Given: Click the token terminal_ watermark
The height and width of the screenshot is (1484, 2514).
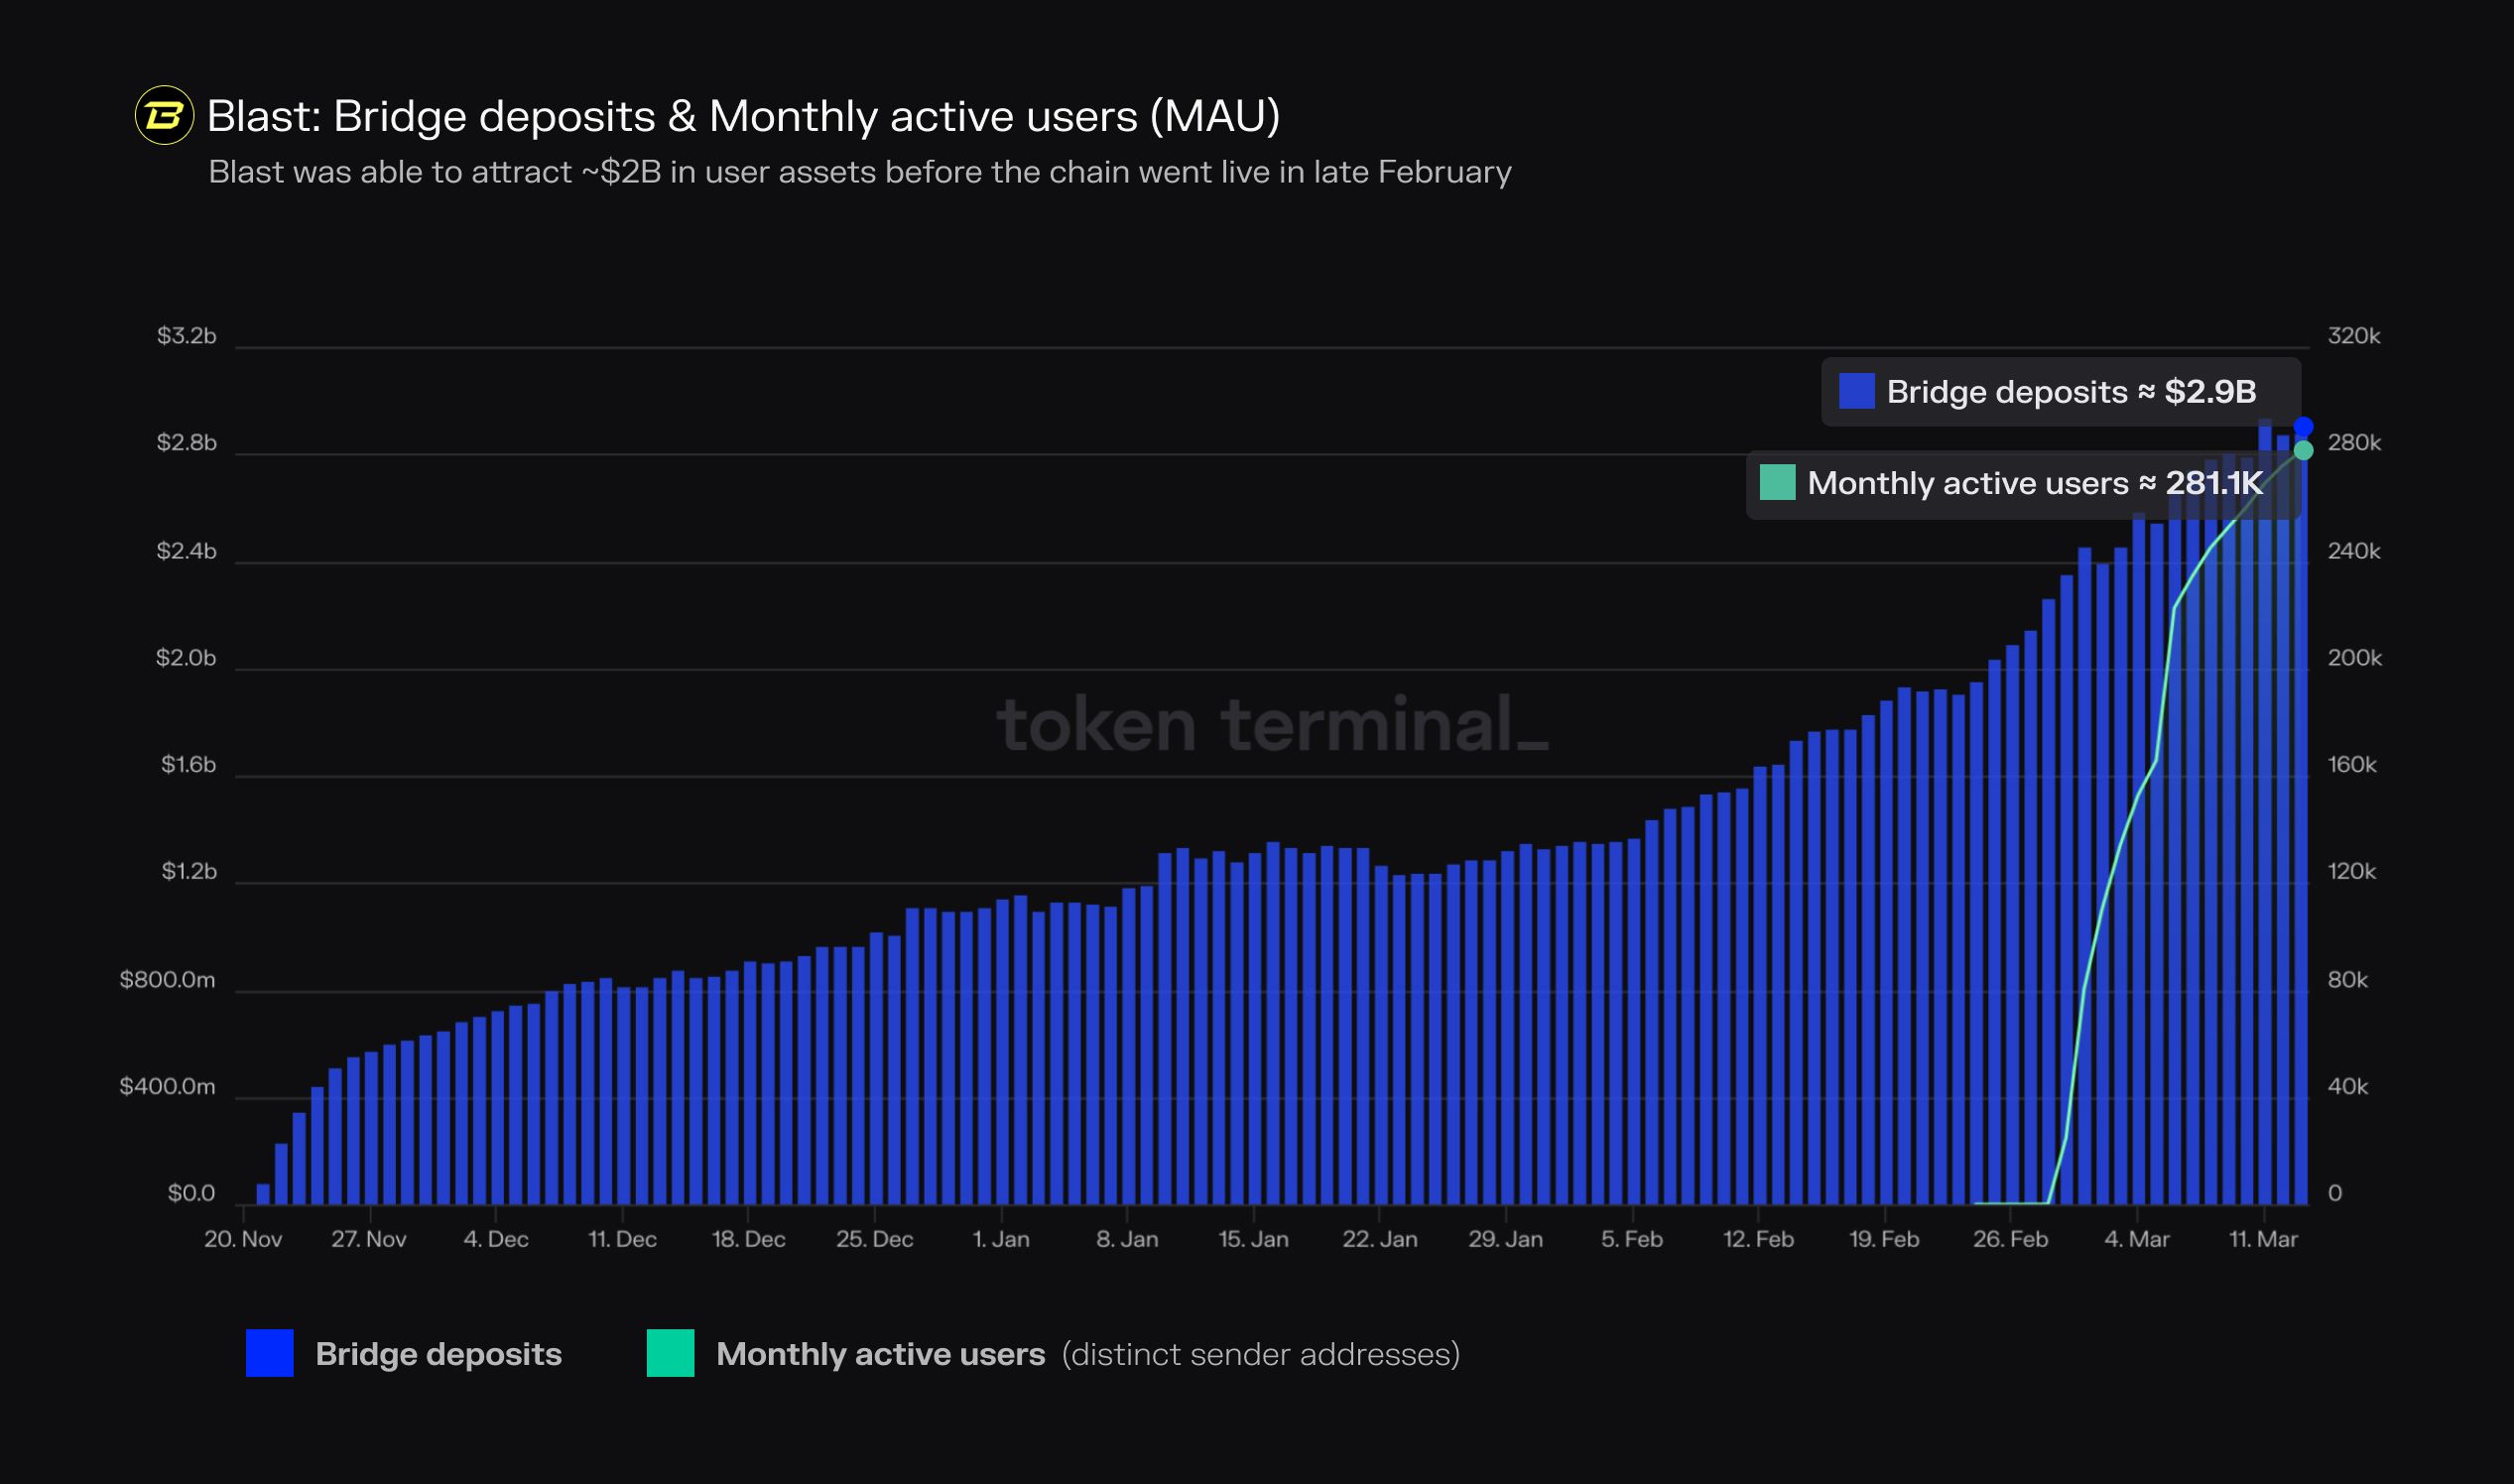Looking at the screenshot, I should tap(1272, 725).
